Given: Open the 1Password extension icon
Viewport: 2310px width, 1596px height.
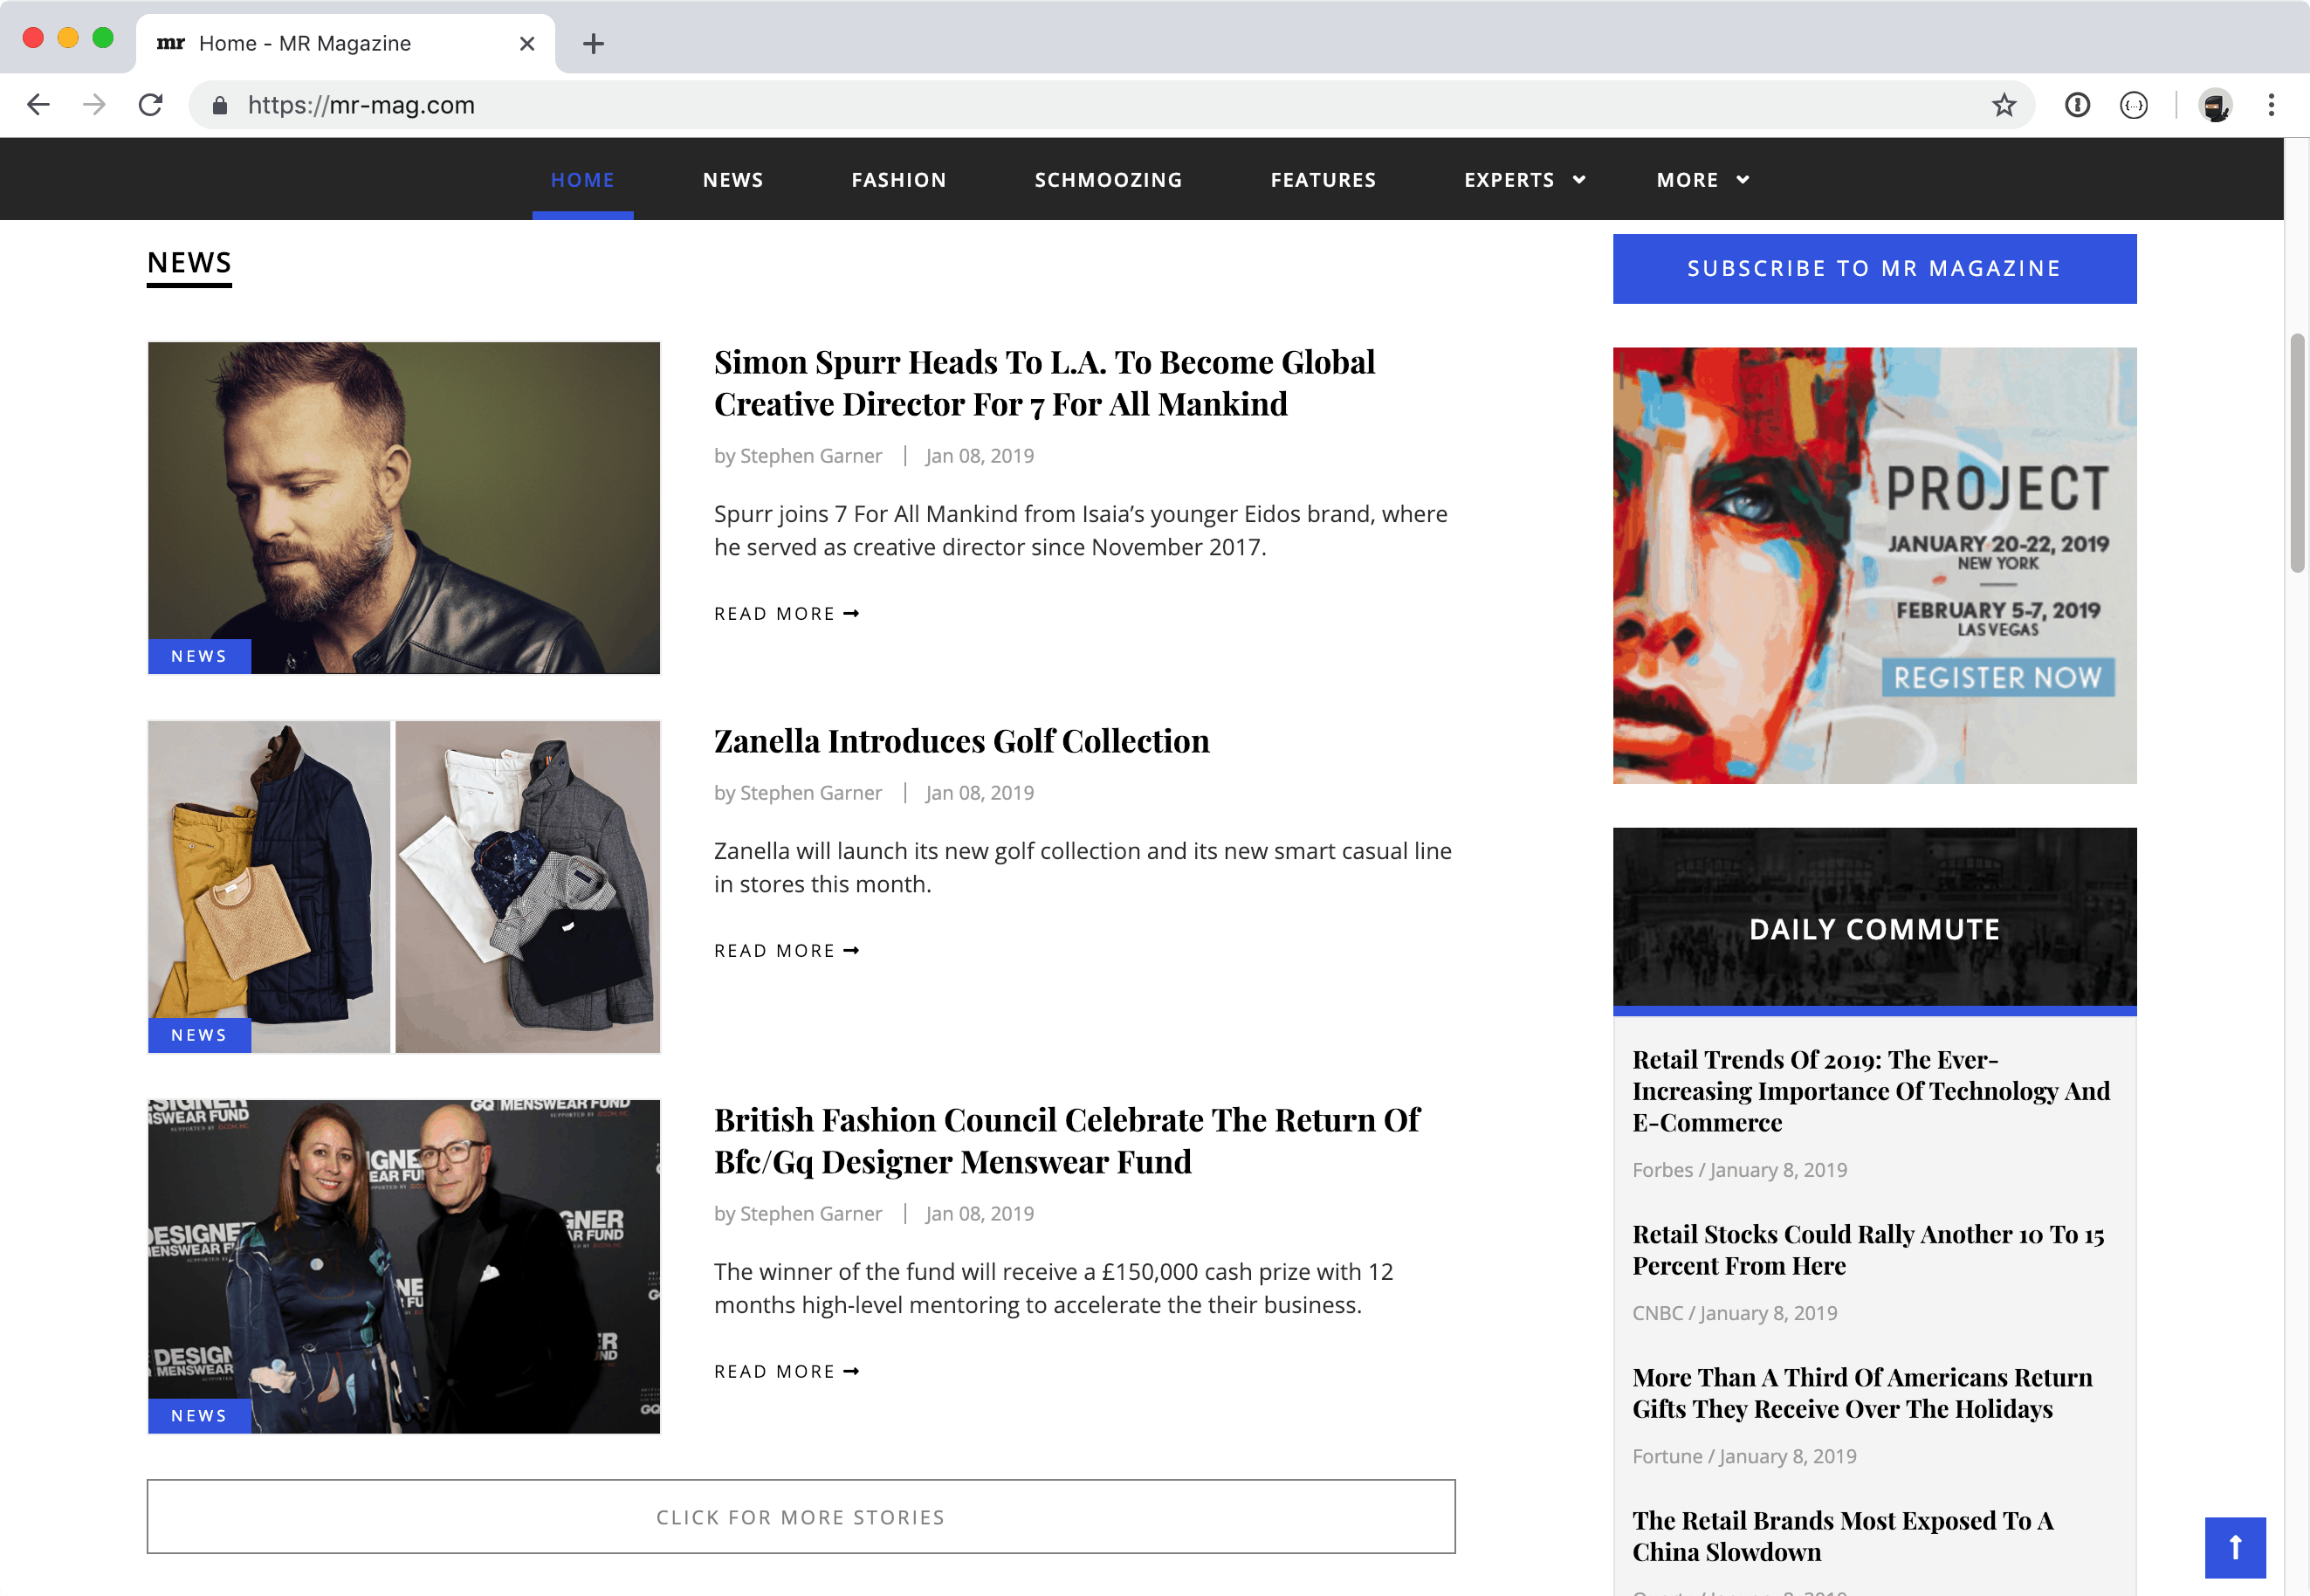Looking at the screenshot, I should (x=2077, y=105).
